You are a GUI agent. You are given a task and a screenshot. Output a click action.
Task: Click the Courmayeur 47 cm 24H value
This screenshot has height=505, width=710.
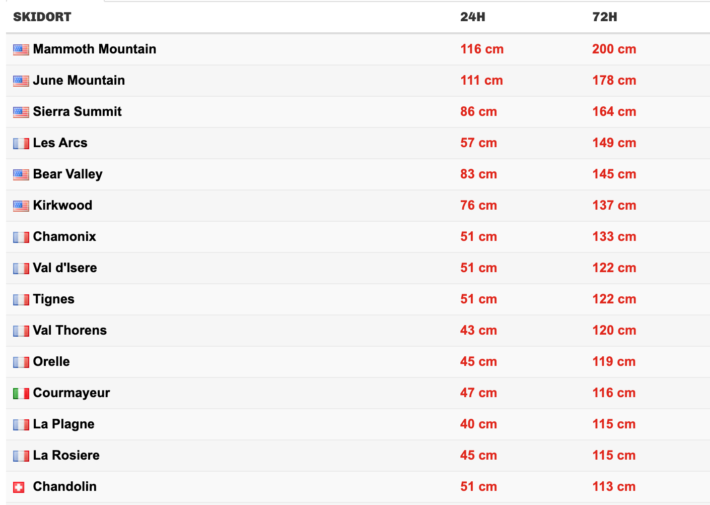(x=478, y=393)
